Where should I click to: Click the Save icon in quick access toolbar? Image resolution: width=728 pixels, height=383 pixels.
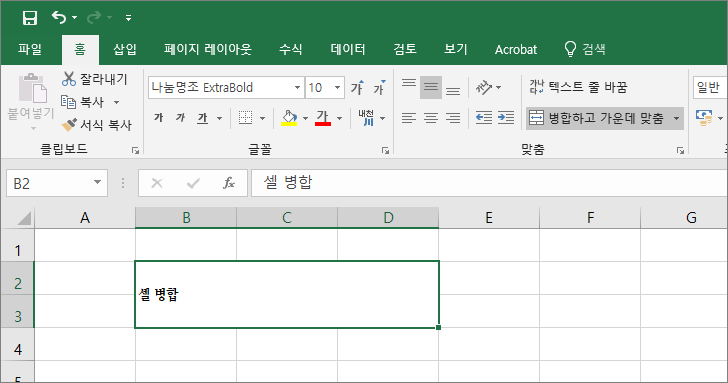pyautogui.click(x=30, y=18)
